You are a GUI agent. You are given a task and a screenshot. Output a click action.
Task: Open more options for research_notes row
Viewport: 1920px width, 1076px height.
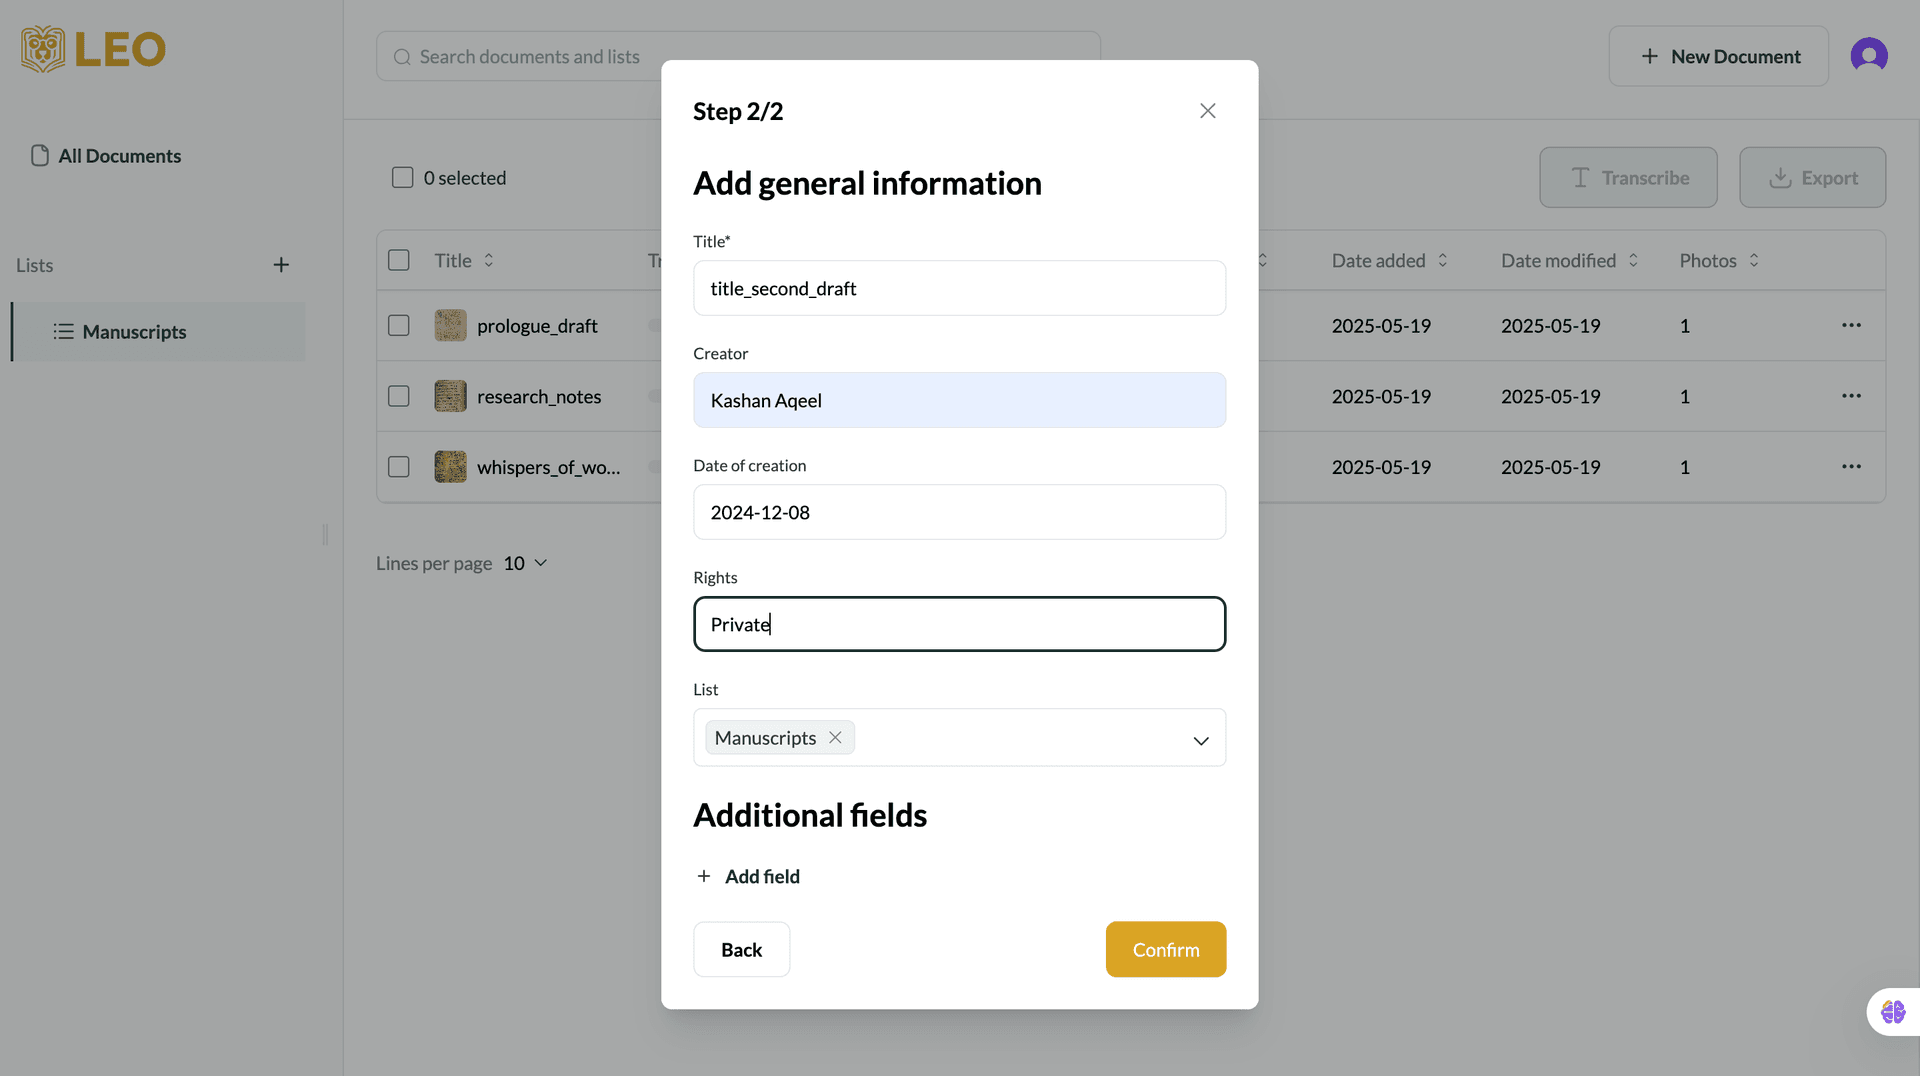(x=1851, y=397)
